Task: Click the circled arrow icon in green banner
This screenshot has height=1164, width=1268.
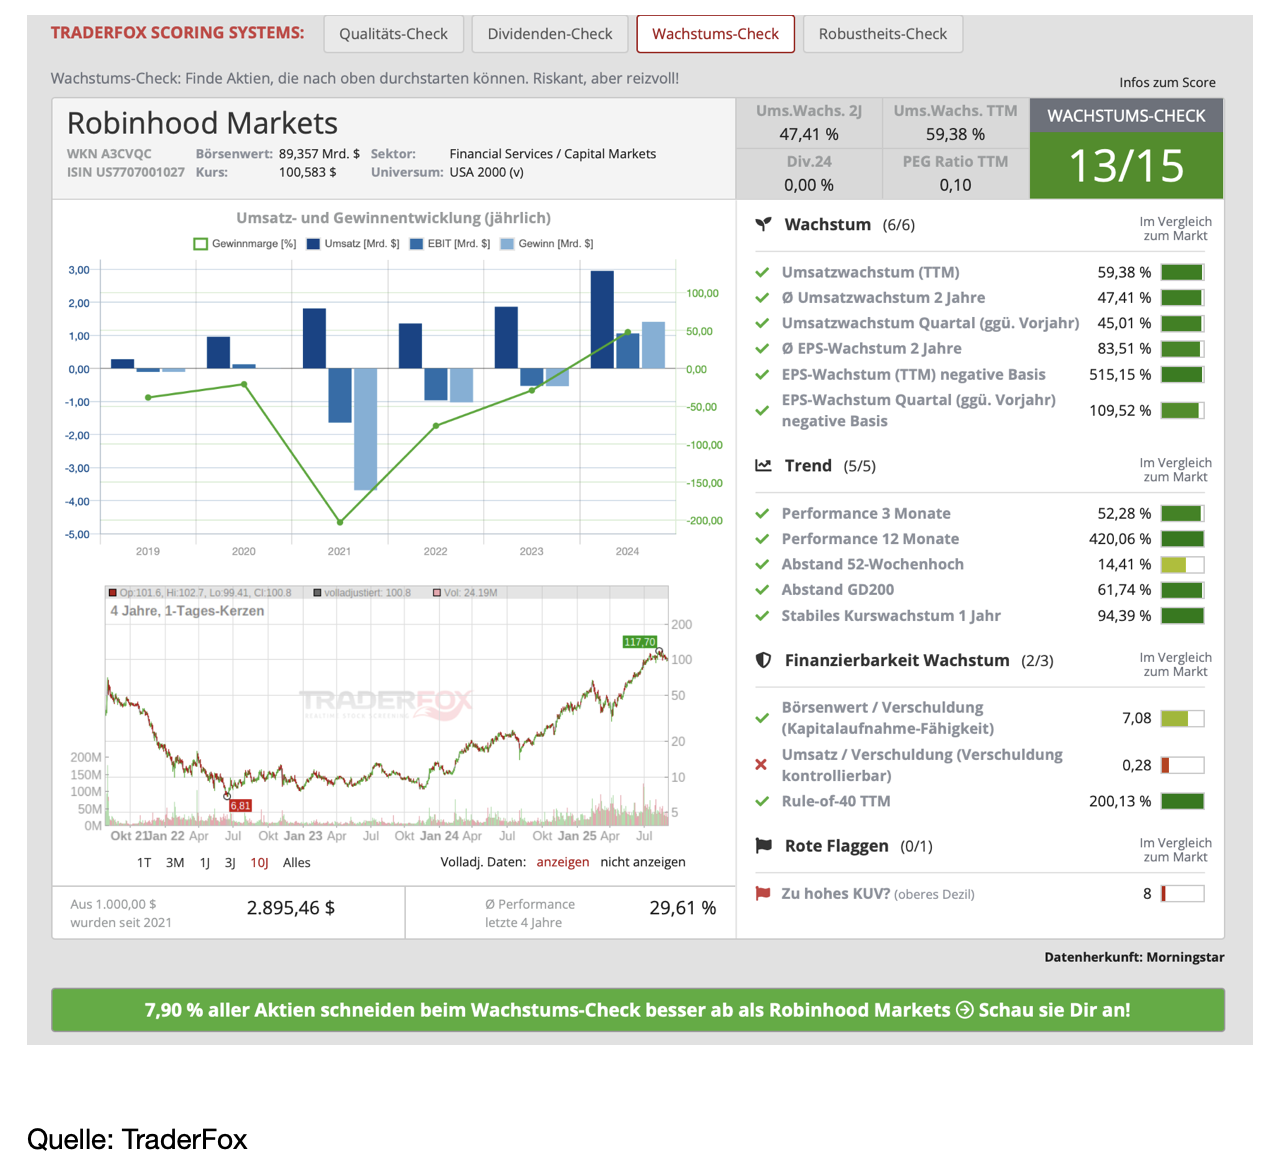Action: [965, 1010]
